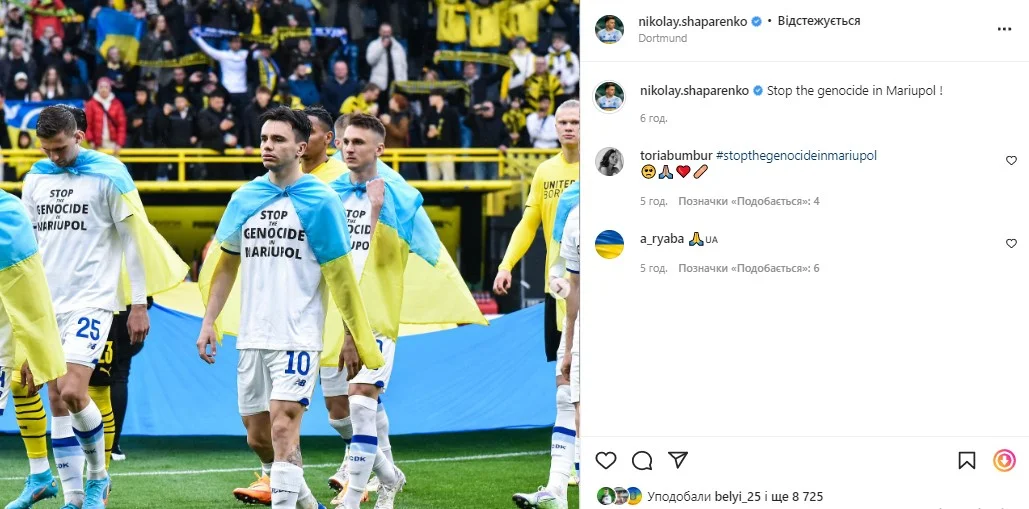The width and height of the screenshot is (1029, 509).
Task: Click the pink download extension icon
Action: point(1004,460)
